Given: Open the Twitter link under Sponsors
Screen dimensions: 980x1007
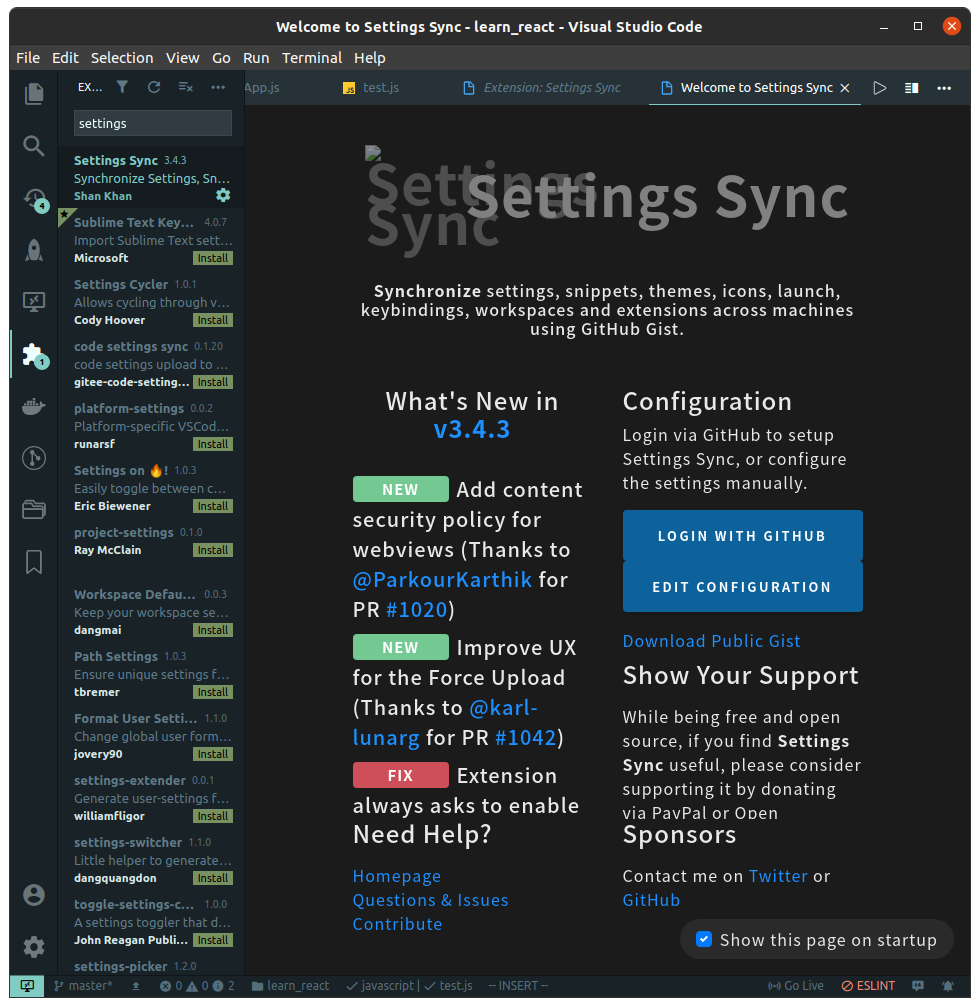Looking at the screenshot, I should click(x=778, y=876).
